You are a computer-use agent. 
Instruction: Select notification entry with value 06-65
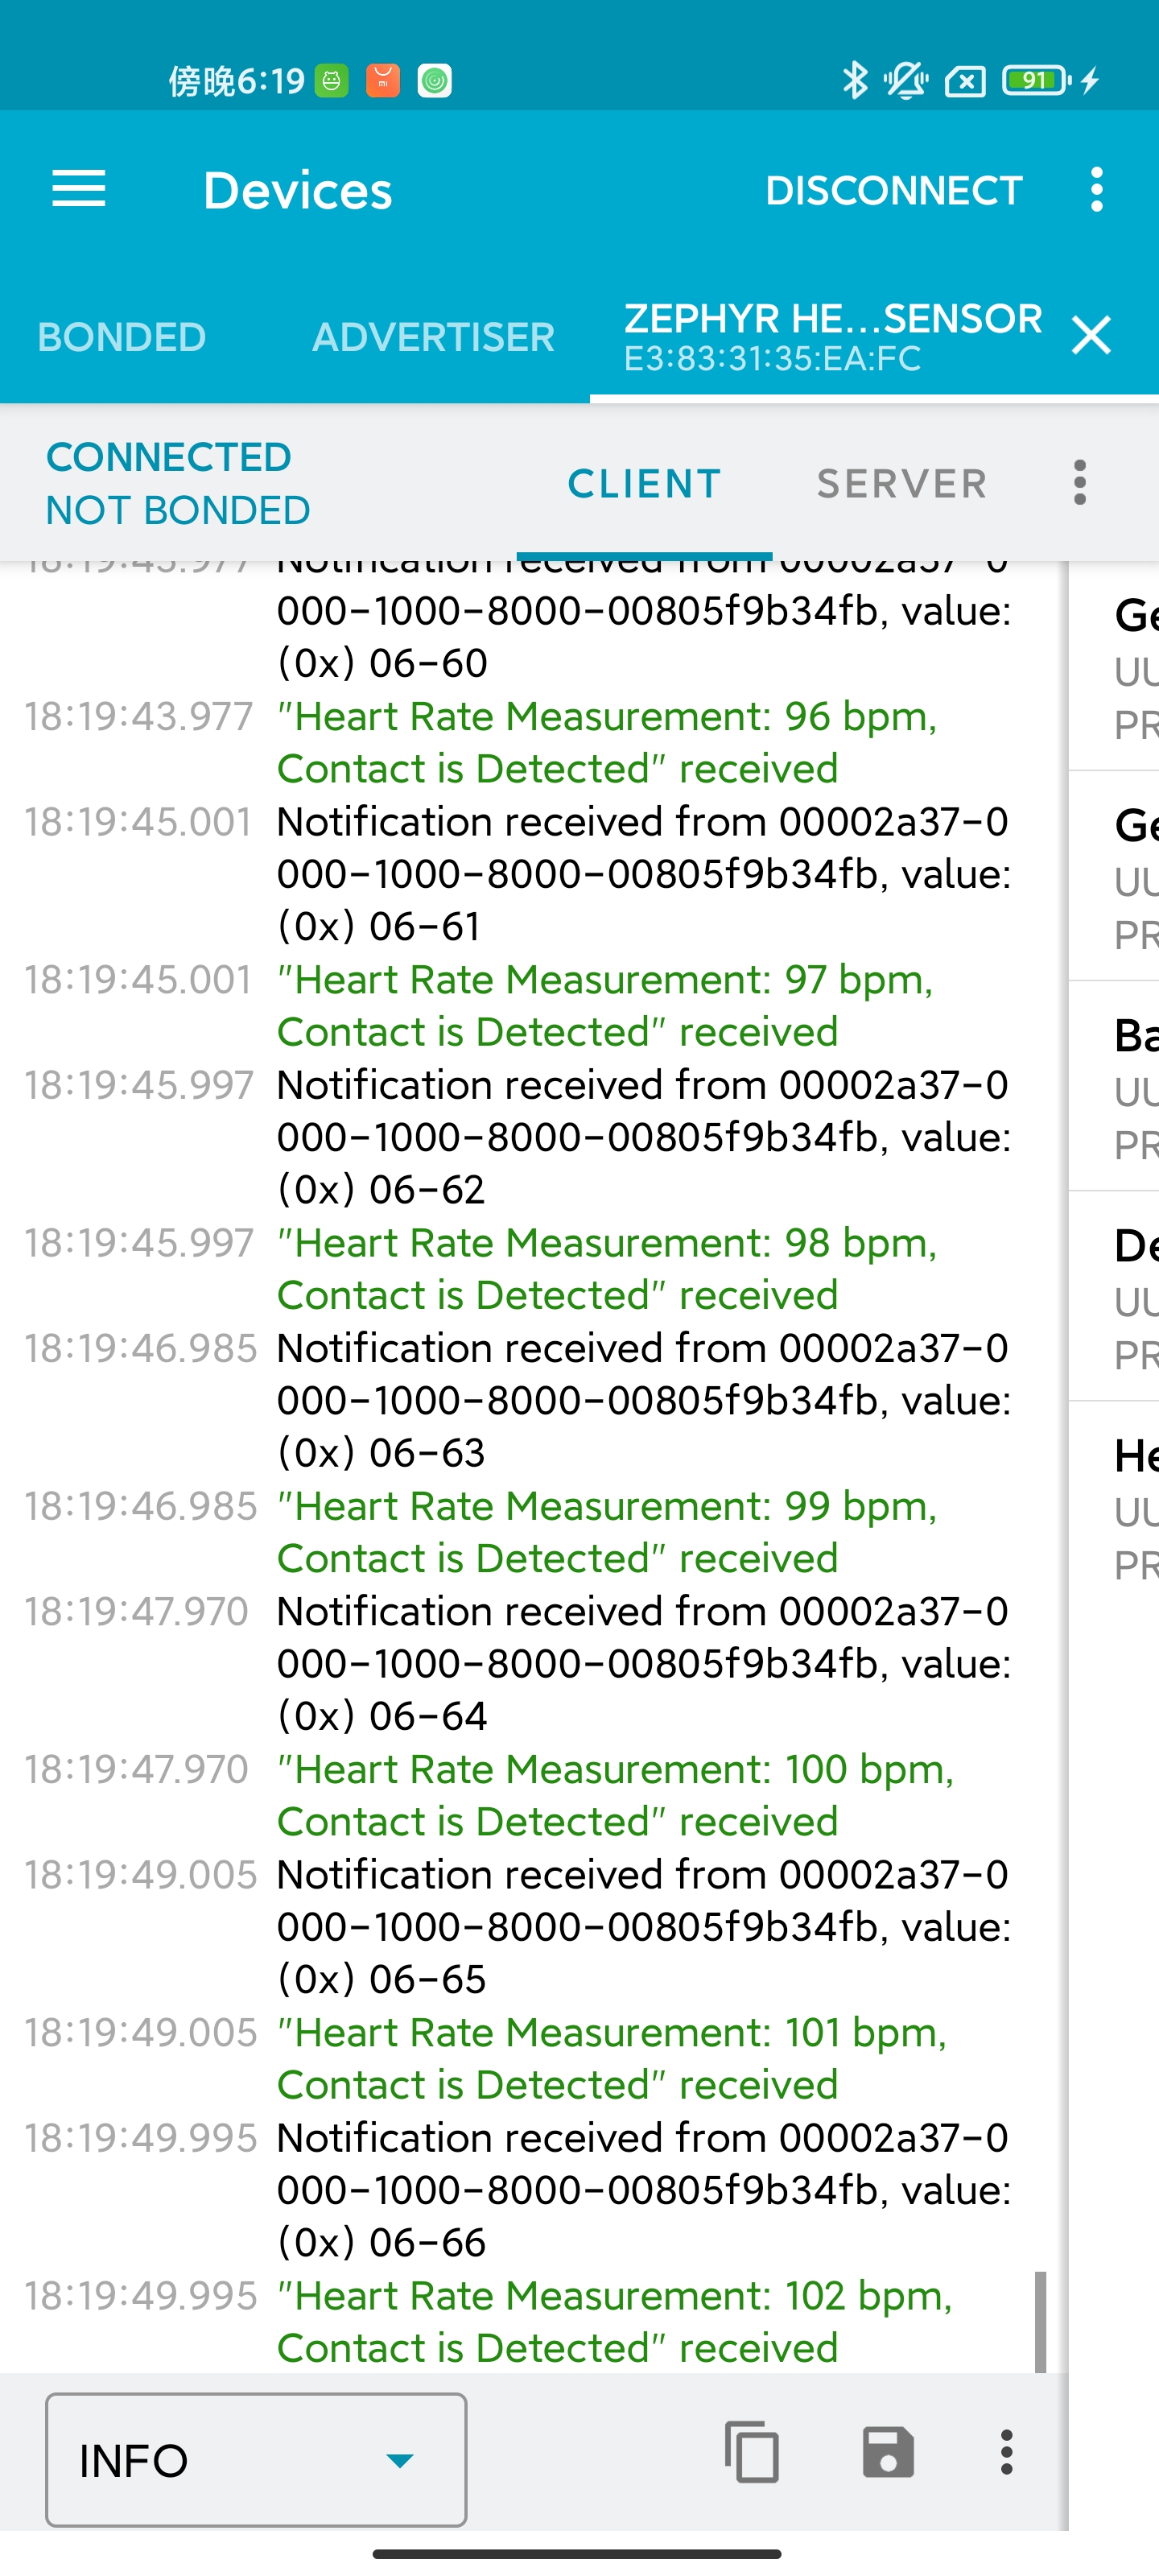pos(644,1926)
